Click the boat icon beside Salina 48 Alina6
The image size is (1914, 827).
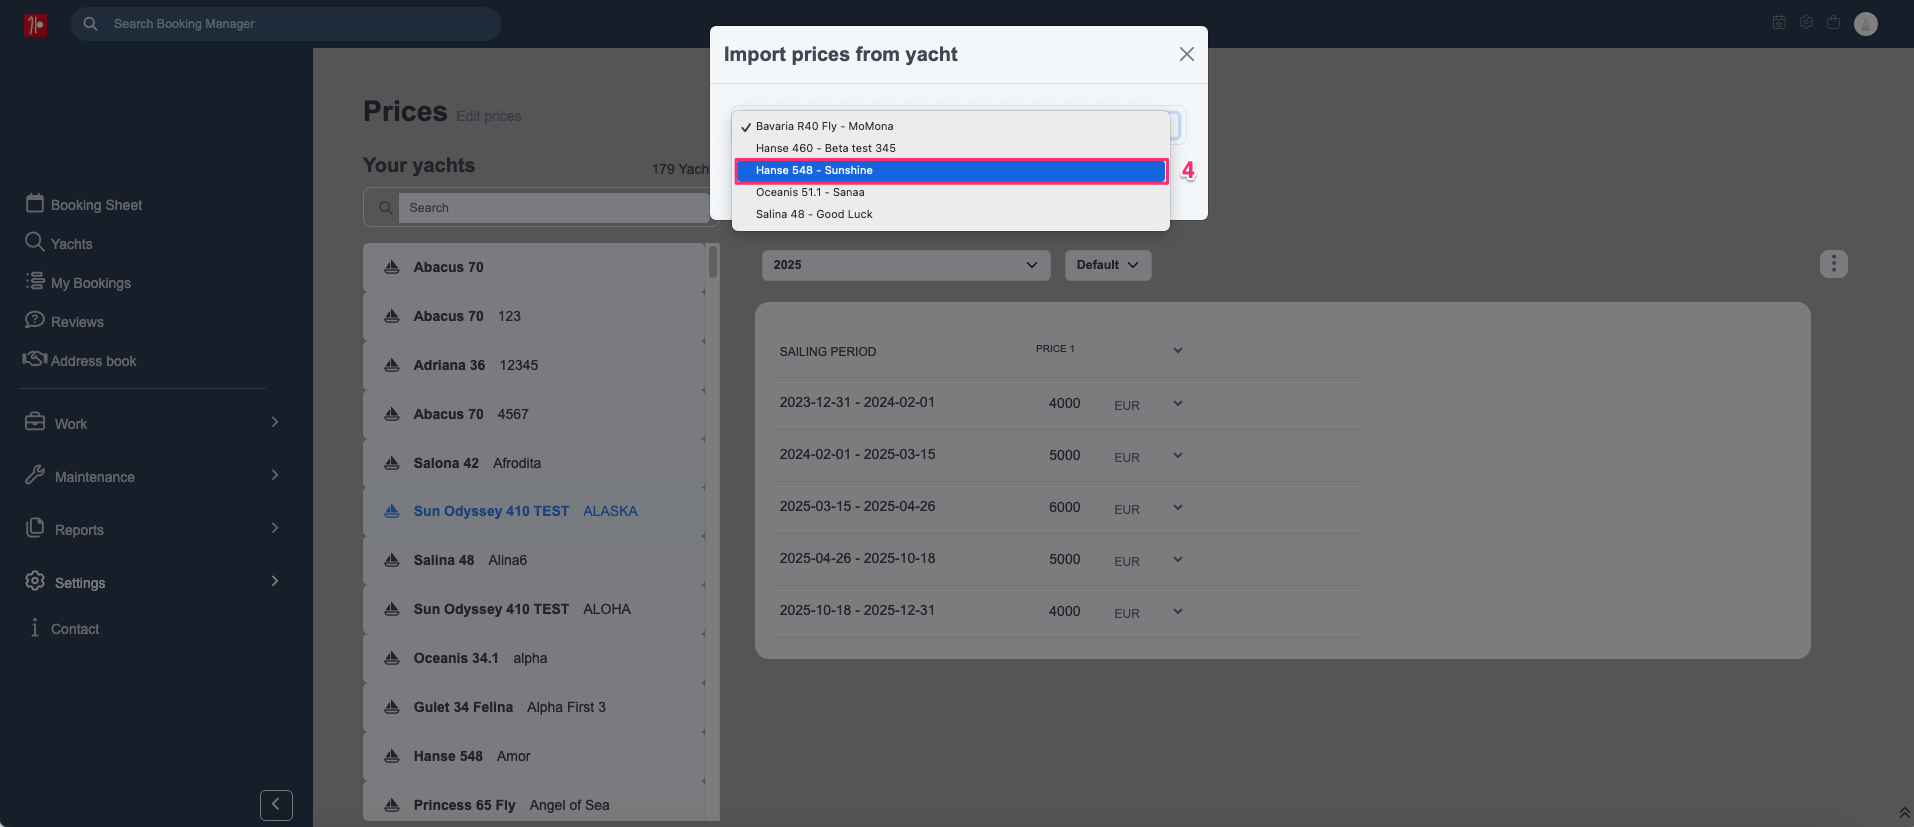point(392,560)
